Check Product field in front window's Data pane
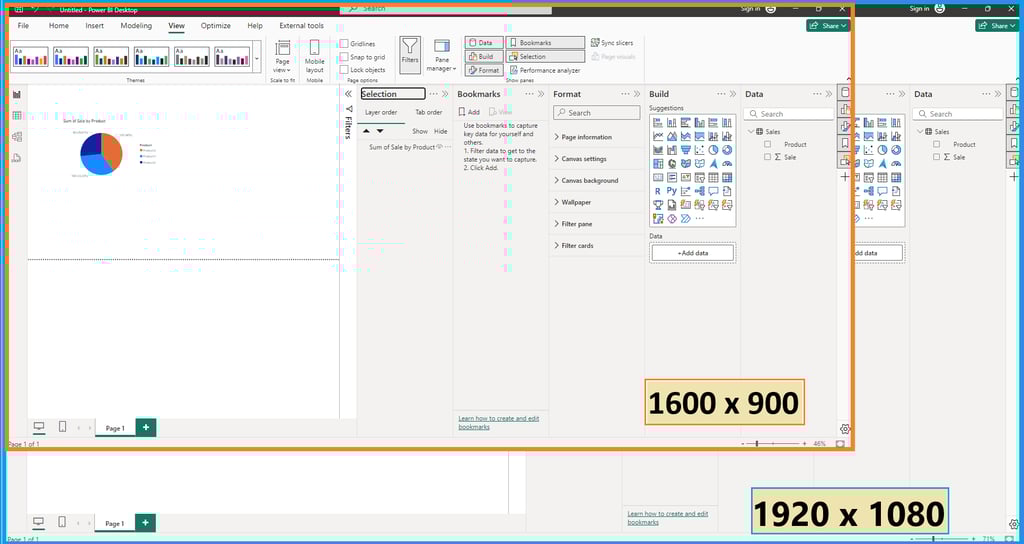1024x544 pixels. pyautogui.click(x=767, y=144)
